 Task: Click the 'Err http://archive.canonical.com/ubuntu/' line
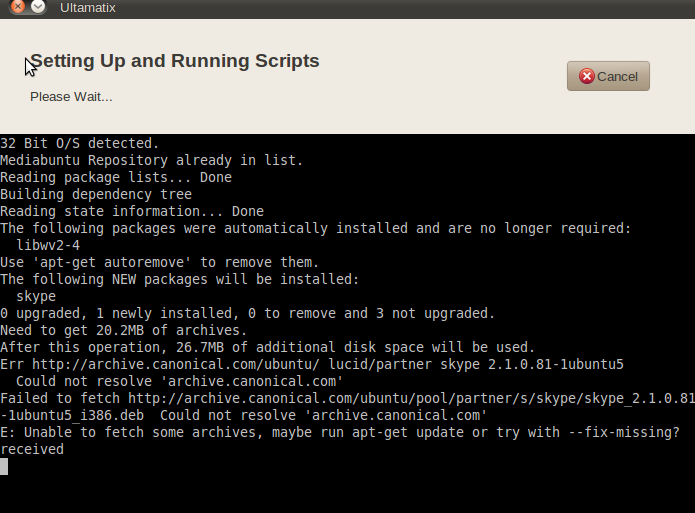point(312,364)
